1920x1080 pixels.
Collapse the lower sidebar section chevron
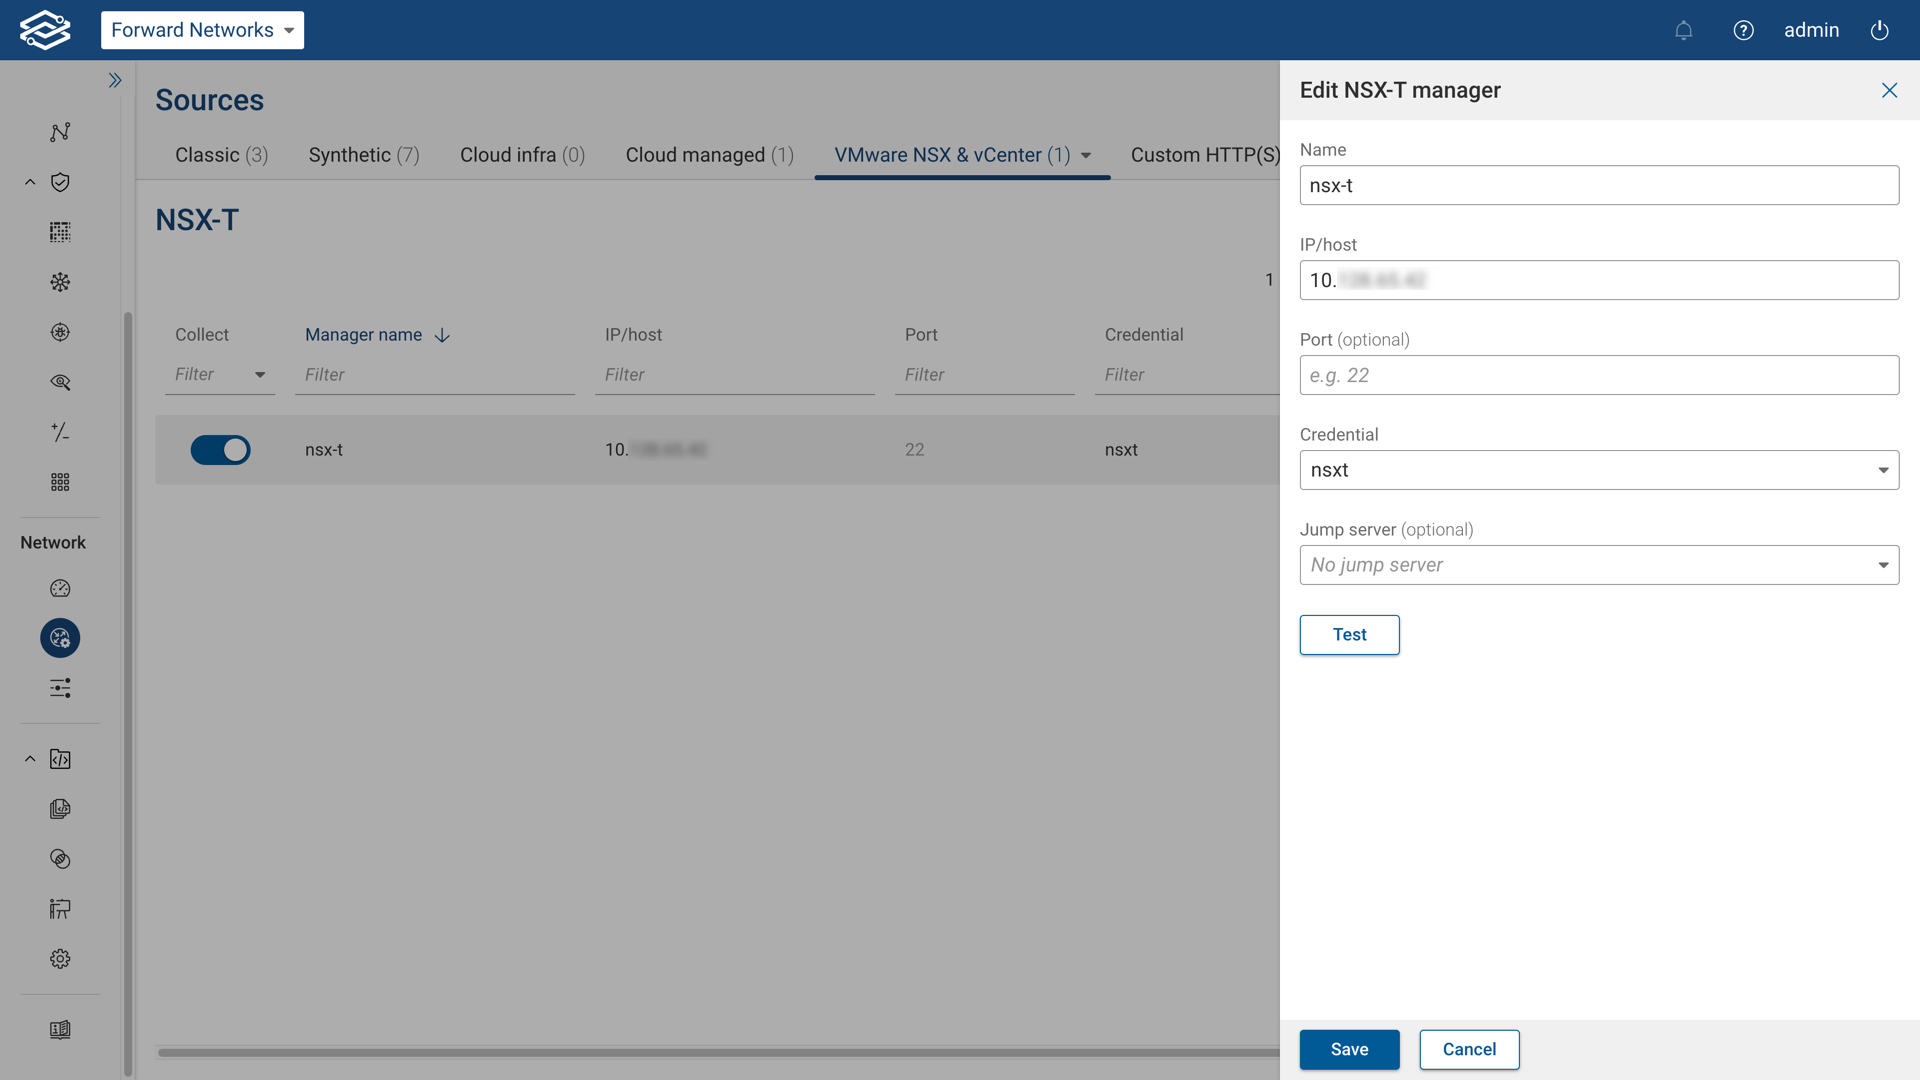(x=29, y=759)
